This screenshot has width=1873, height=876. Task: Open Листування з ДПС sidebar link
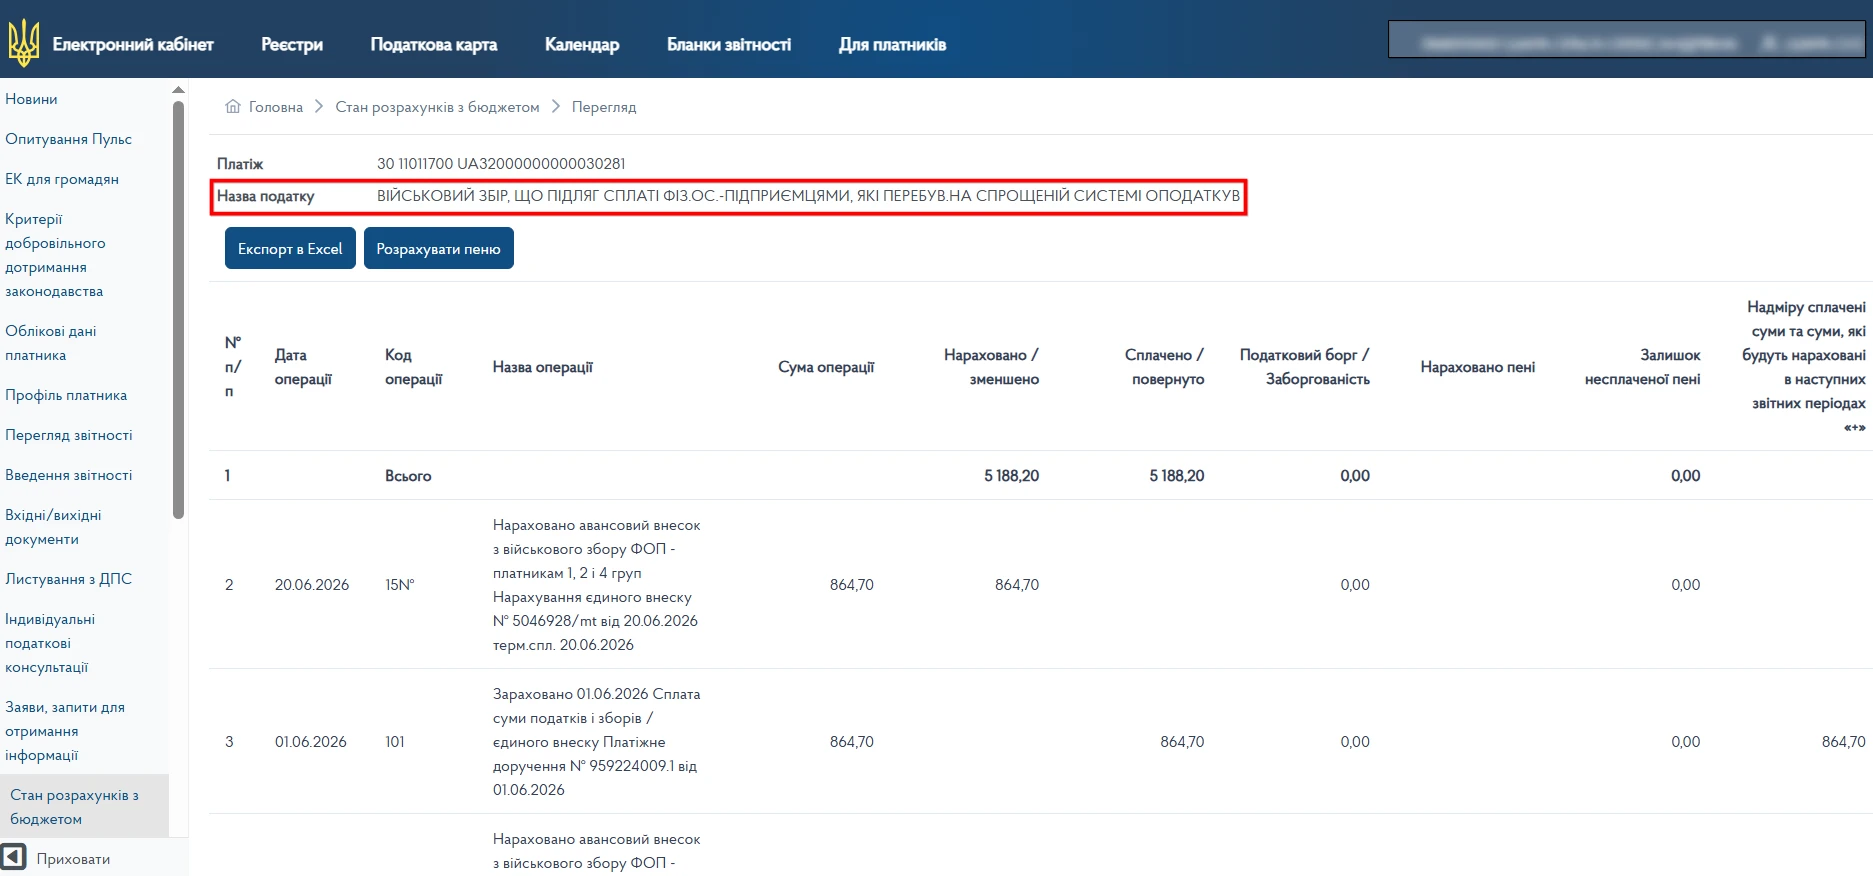point(68,579)
